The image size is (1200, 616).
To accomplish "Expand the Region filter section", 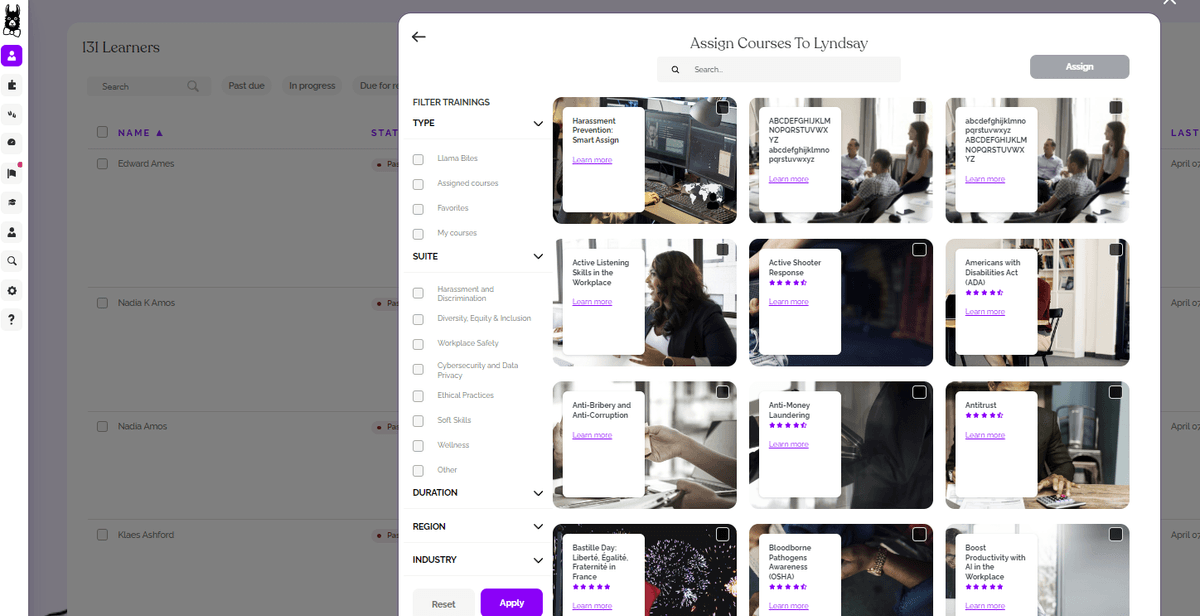I will pos(538,527).
